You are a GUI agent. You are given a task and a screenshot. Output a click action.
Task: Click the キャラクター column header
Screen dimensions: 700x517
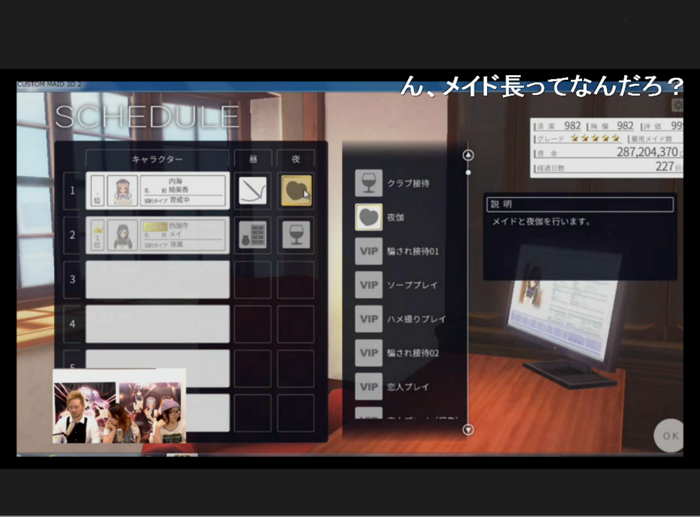[x=157, y=159]
